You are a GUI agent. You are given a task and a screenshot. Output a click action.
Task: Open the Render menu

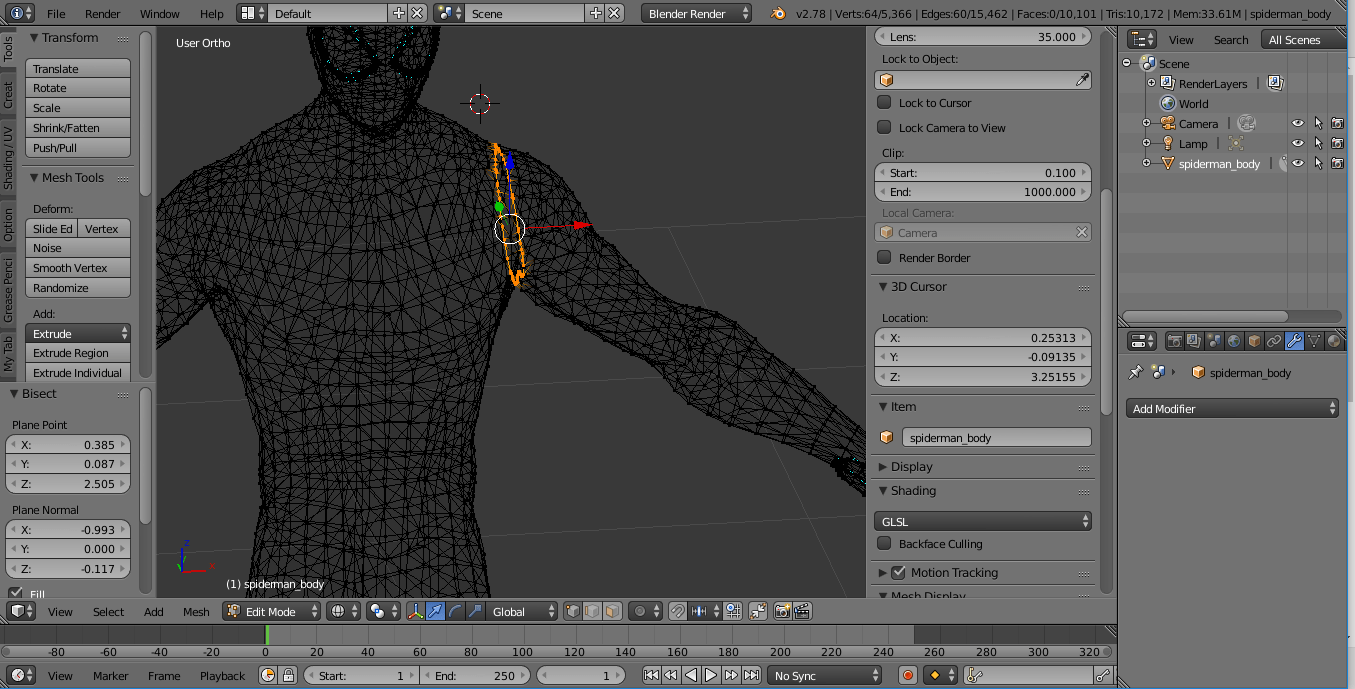click(x=102, y=14)
